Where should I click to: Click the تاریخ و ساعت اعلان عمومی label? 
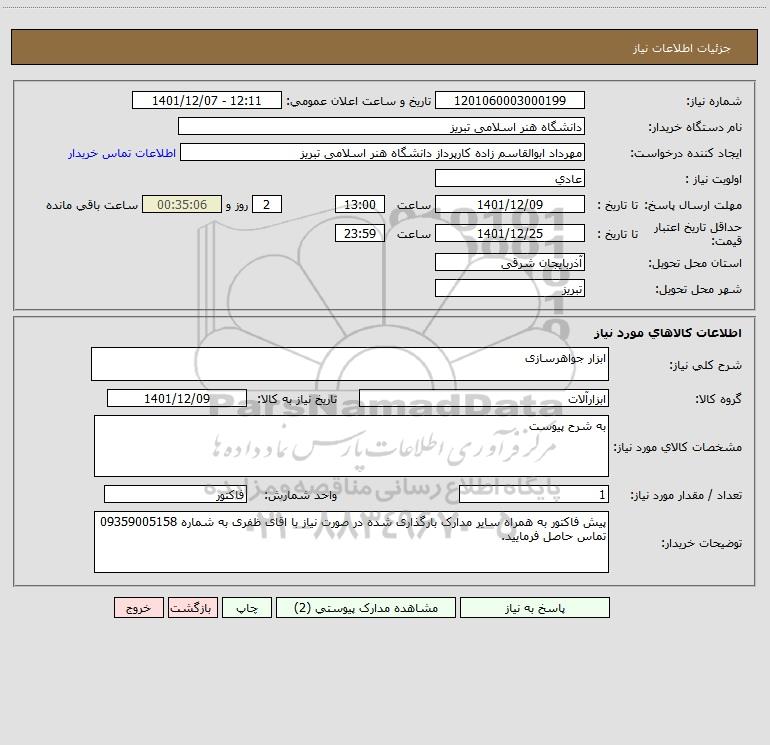(x=359, y=101)
